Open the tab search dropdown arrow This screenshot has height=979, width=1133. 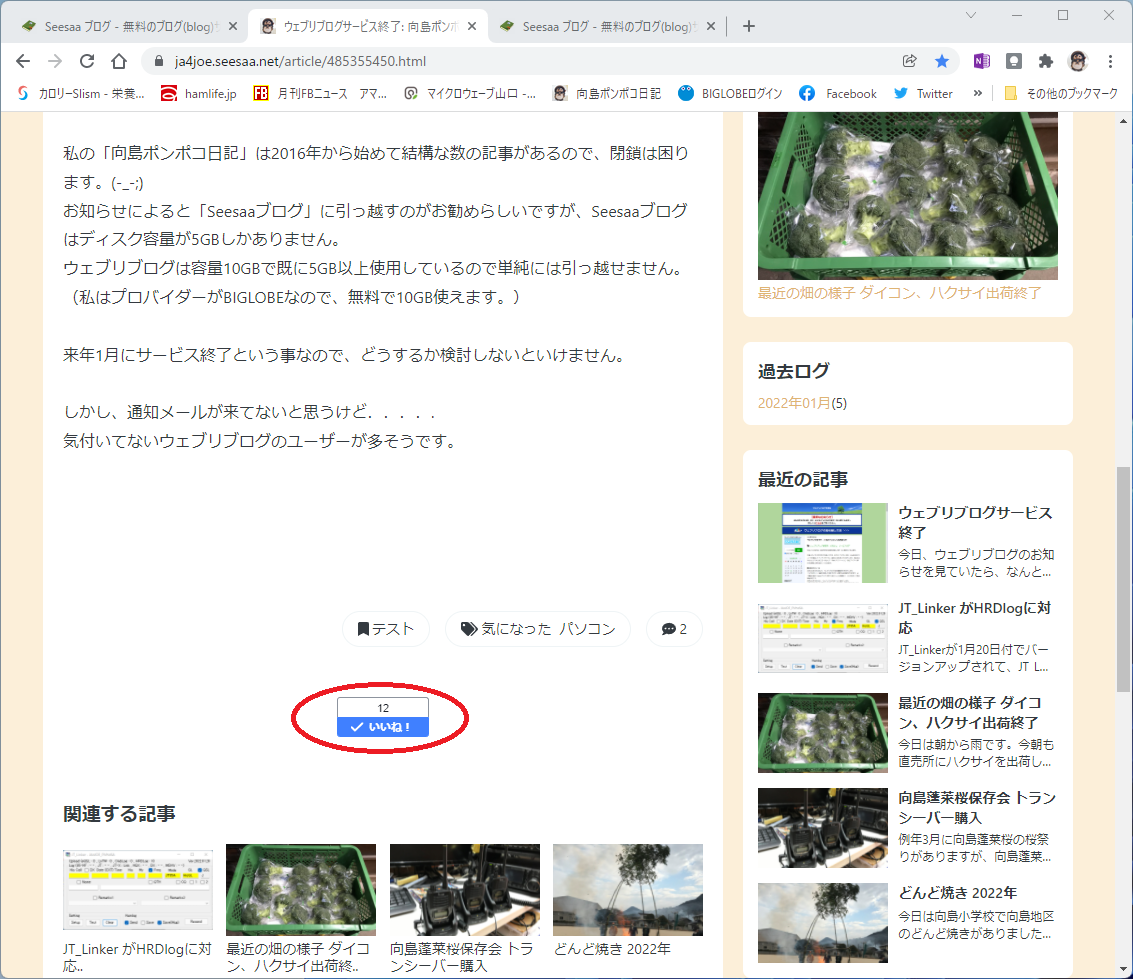pyautogui.click(x=970, y=14)
